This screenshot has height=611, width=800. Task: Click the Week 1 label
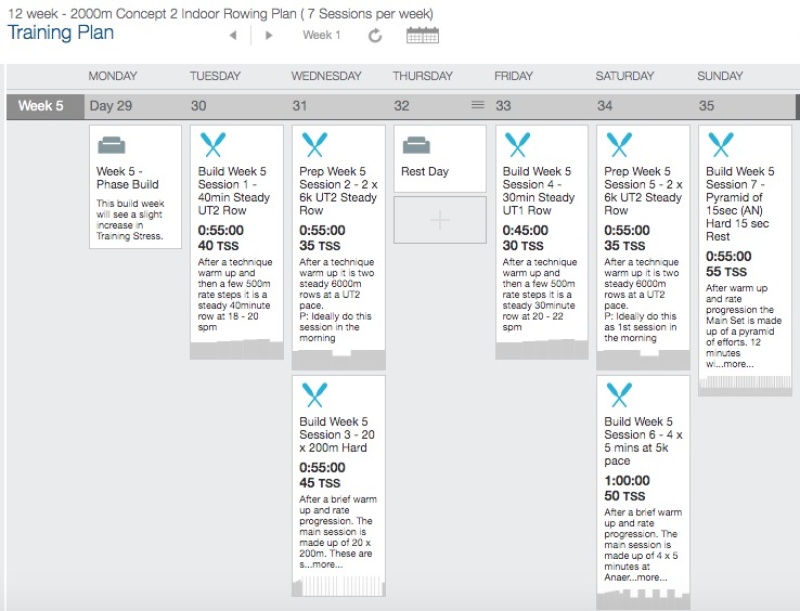322,35
